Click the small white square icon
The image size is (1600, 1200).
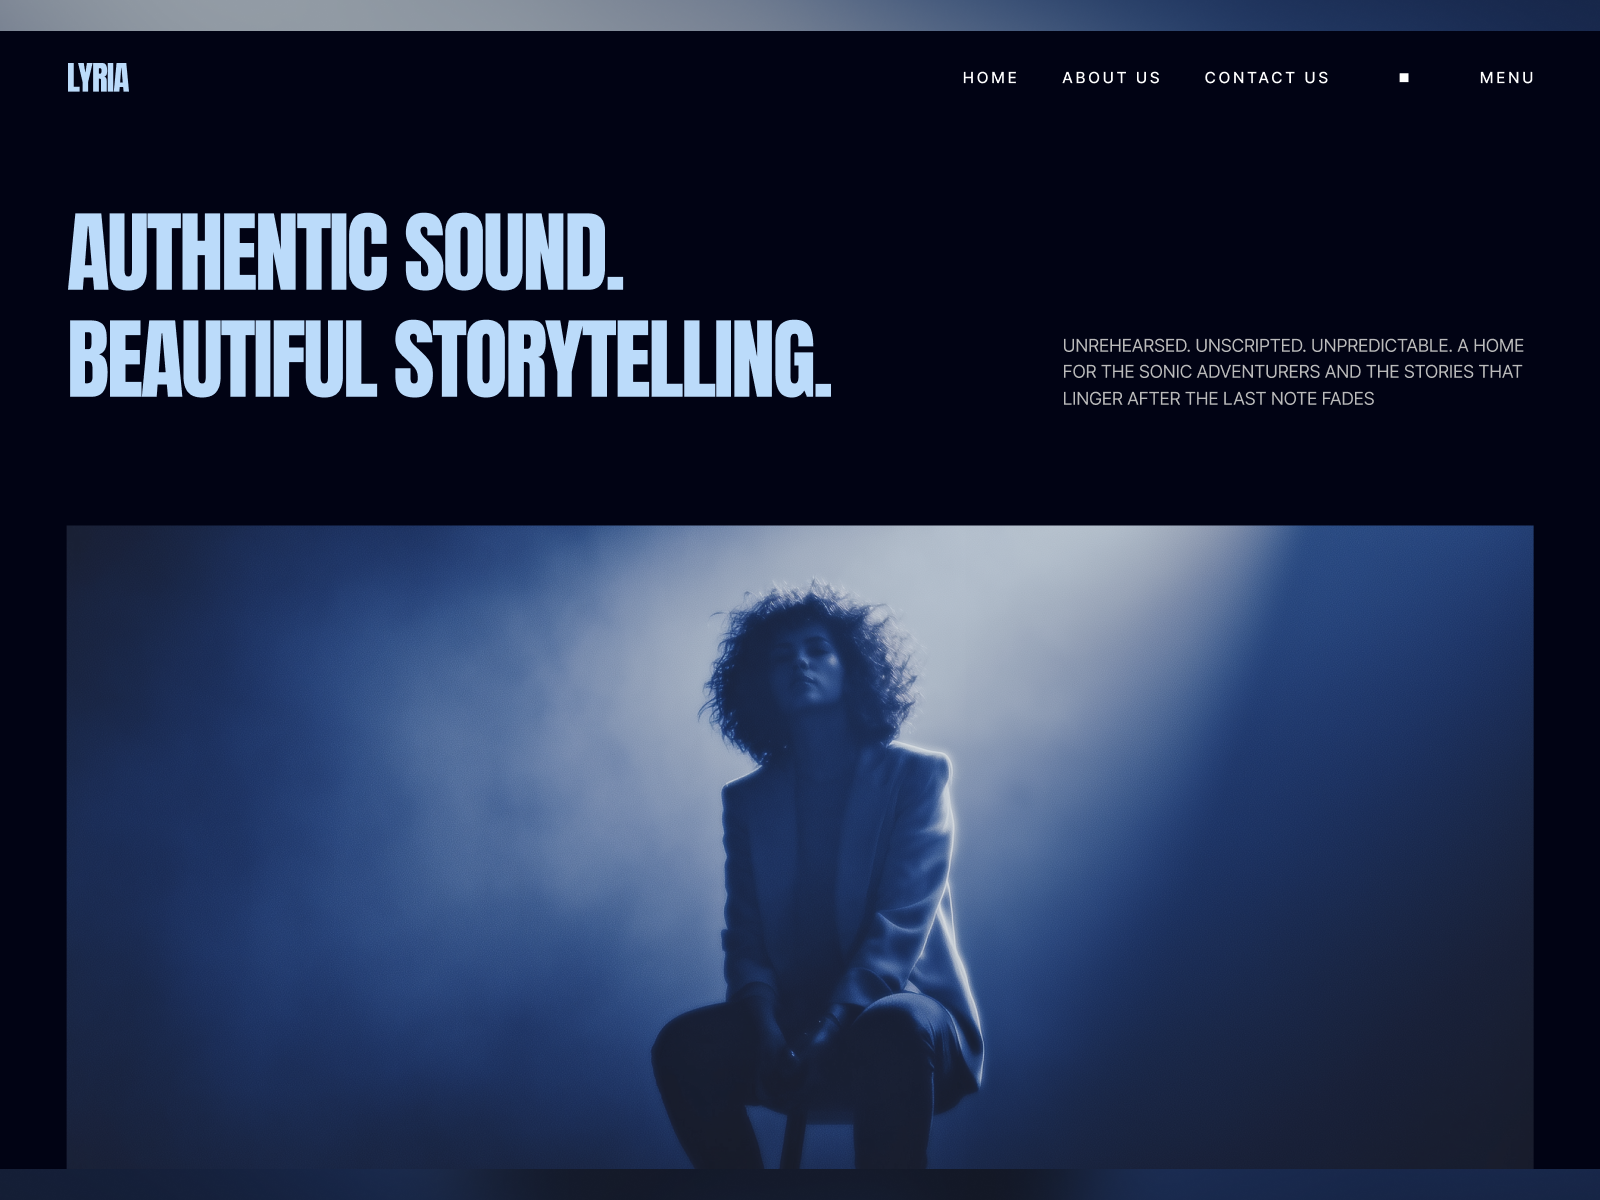click(1404, 77)
